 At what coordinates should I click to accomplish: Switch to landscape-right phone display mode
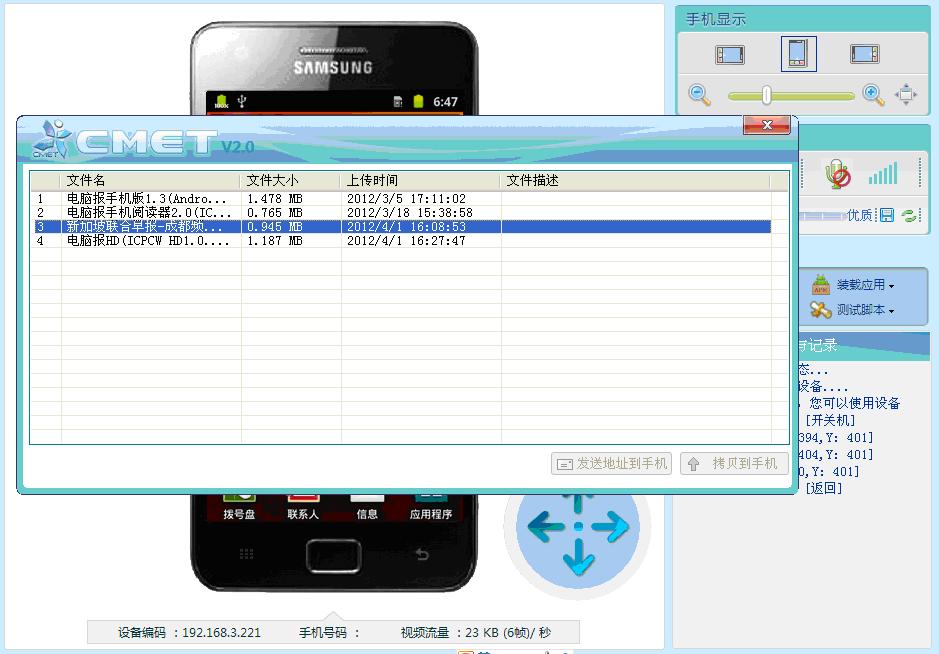pos(865,54)
